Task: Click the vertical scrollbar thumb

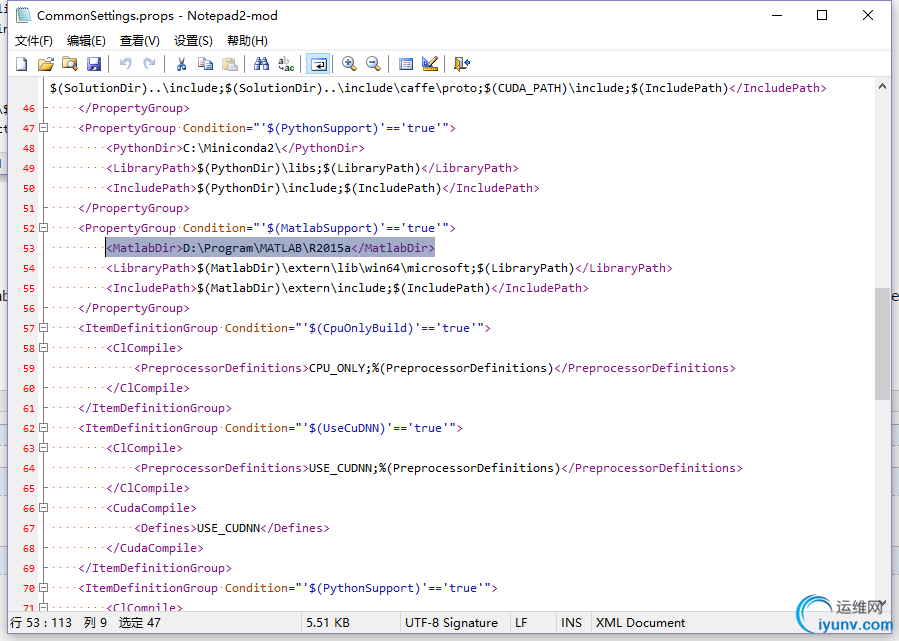Action: click(882, 344)
